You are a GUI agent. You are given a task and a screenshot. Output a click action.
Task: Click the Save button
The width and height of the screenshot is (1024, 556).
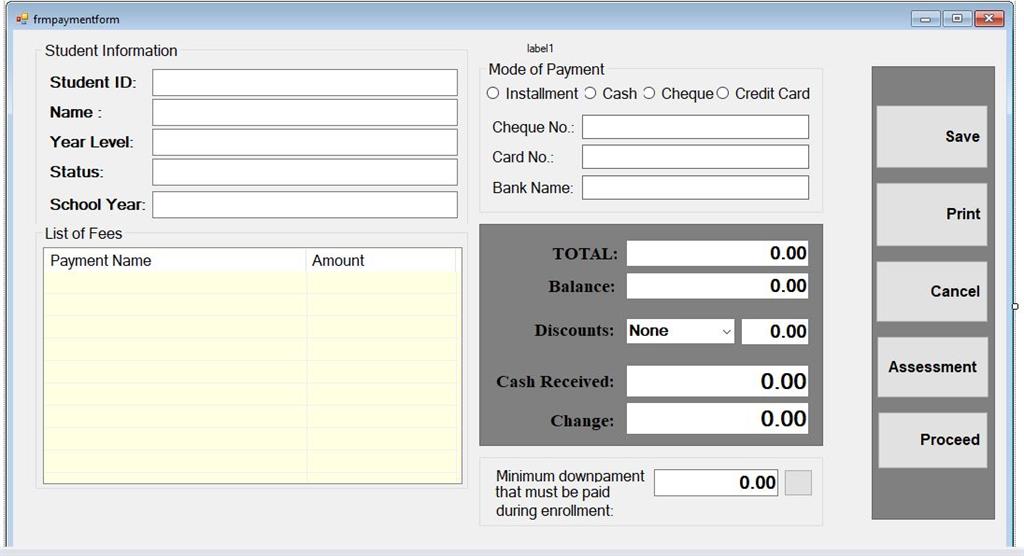pyautogui.click(x=932, y=137)
